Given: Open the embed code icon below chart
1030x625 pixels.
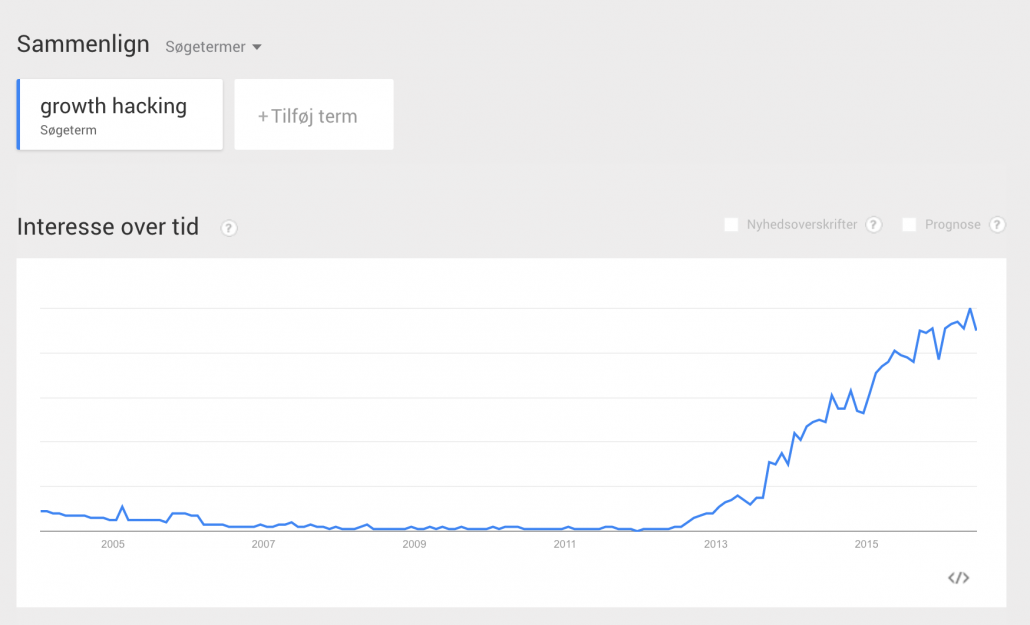Looking at the screenshot, I should point(958,578).
